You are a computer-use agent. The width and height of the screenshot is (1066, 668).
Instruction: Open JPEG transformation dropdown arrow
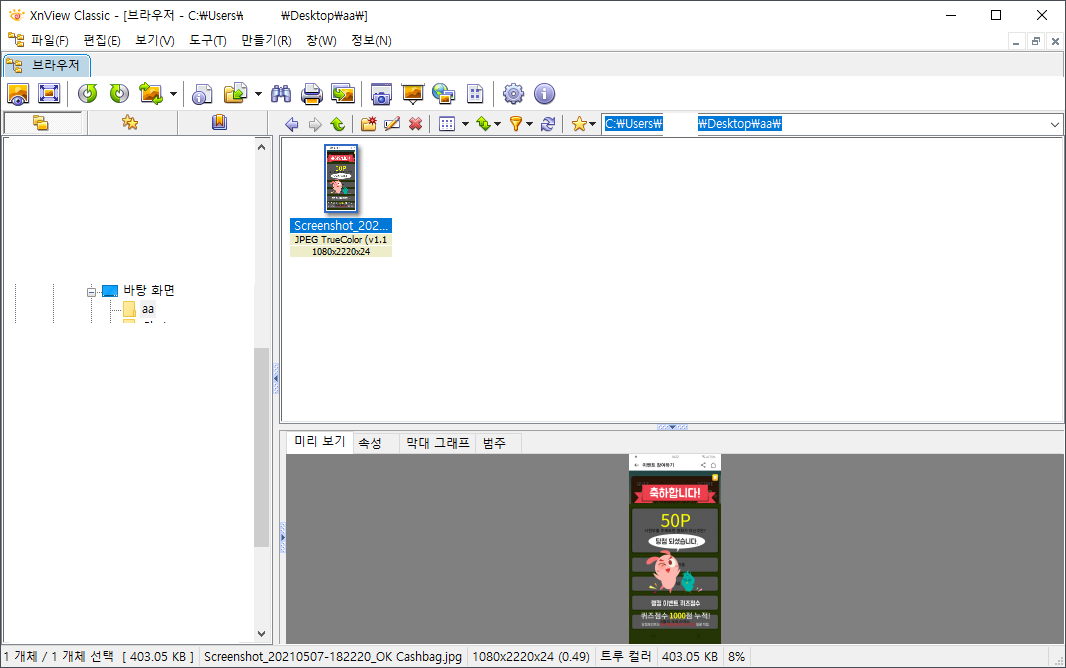(x=173, y=94)
